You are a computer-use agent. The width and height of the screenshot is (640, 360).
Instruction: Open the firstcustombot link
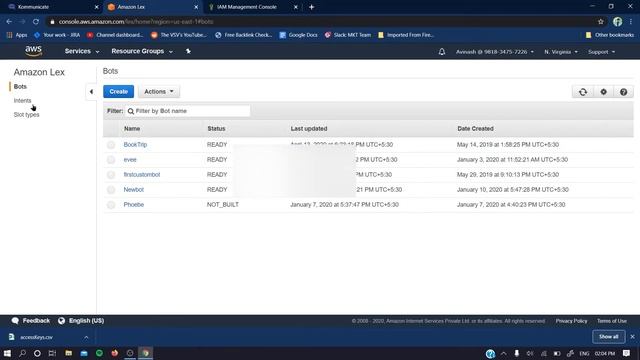coord(142,174)
